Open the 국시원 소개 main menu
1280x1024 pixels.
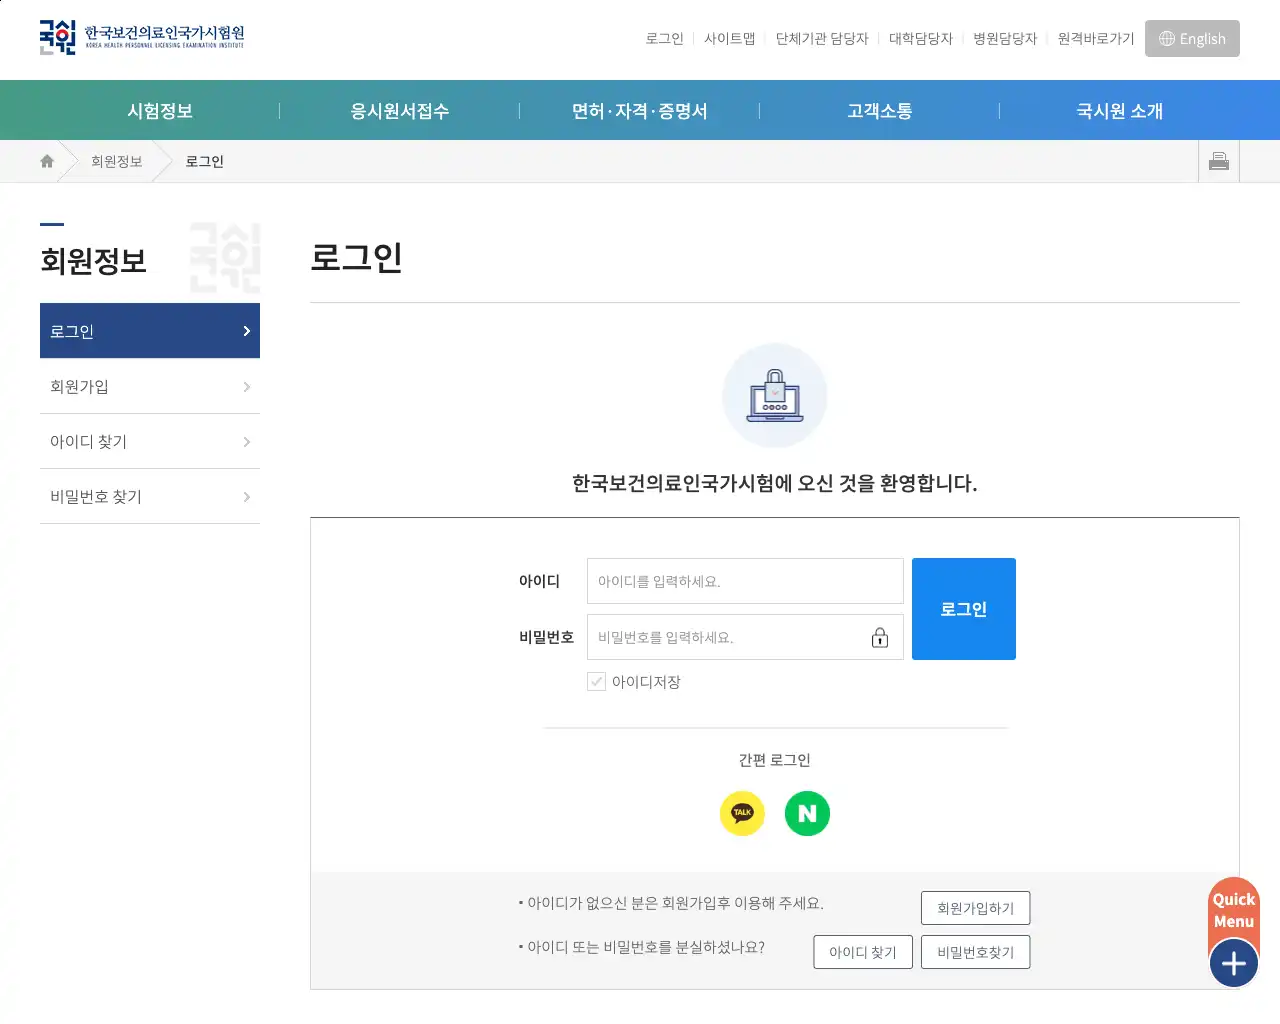[x=1120, y=111]
